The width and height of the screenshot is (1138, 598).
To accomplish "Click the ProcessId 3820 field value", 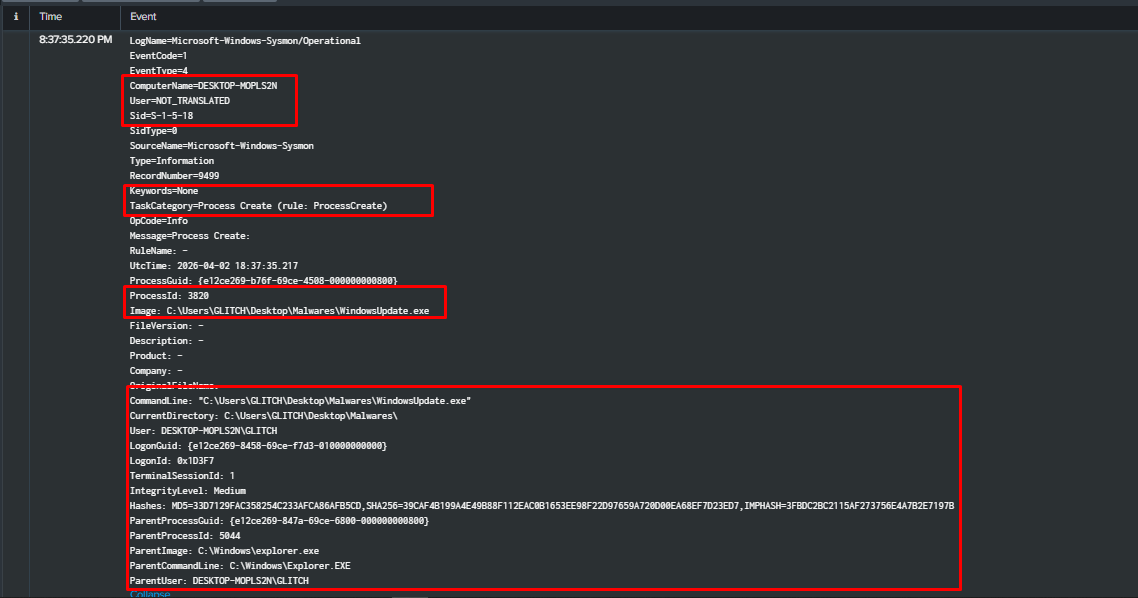I will tap(166, 295).
